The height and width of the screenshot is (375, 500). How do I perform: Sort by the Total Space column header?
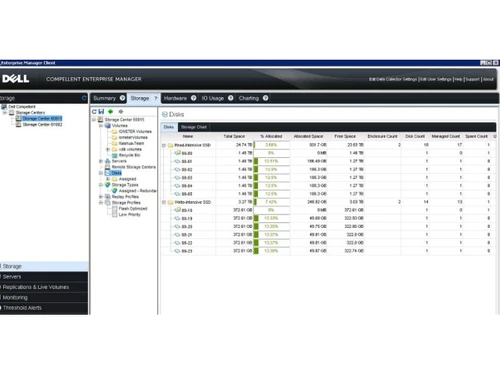tap(234, 136)
